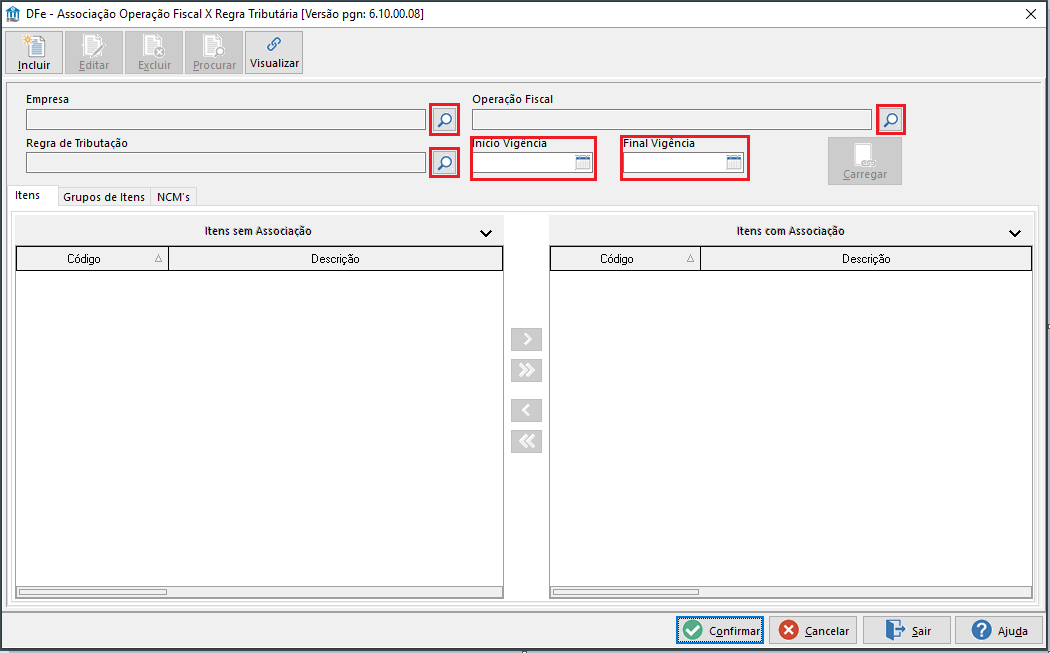The image size is (1050, 653).
Task: Click the Sair button
Action: [907, 630]
